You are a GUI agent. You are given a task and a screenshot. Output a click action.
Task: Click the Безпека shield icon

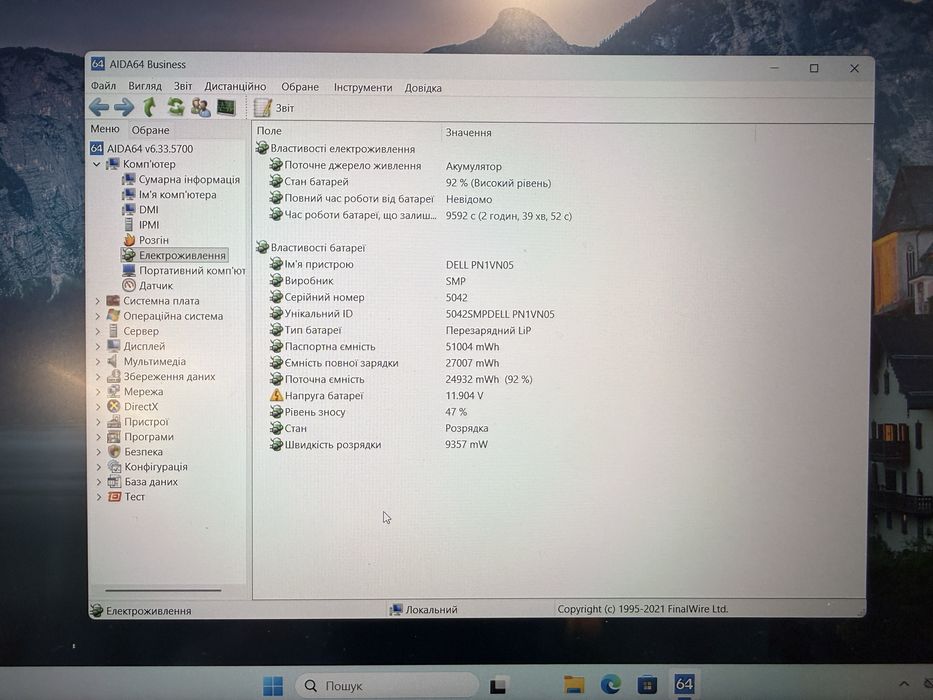pyautogui.click(x=114, y=451)
